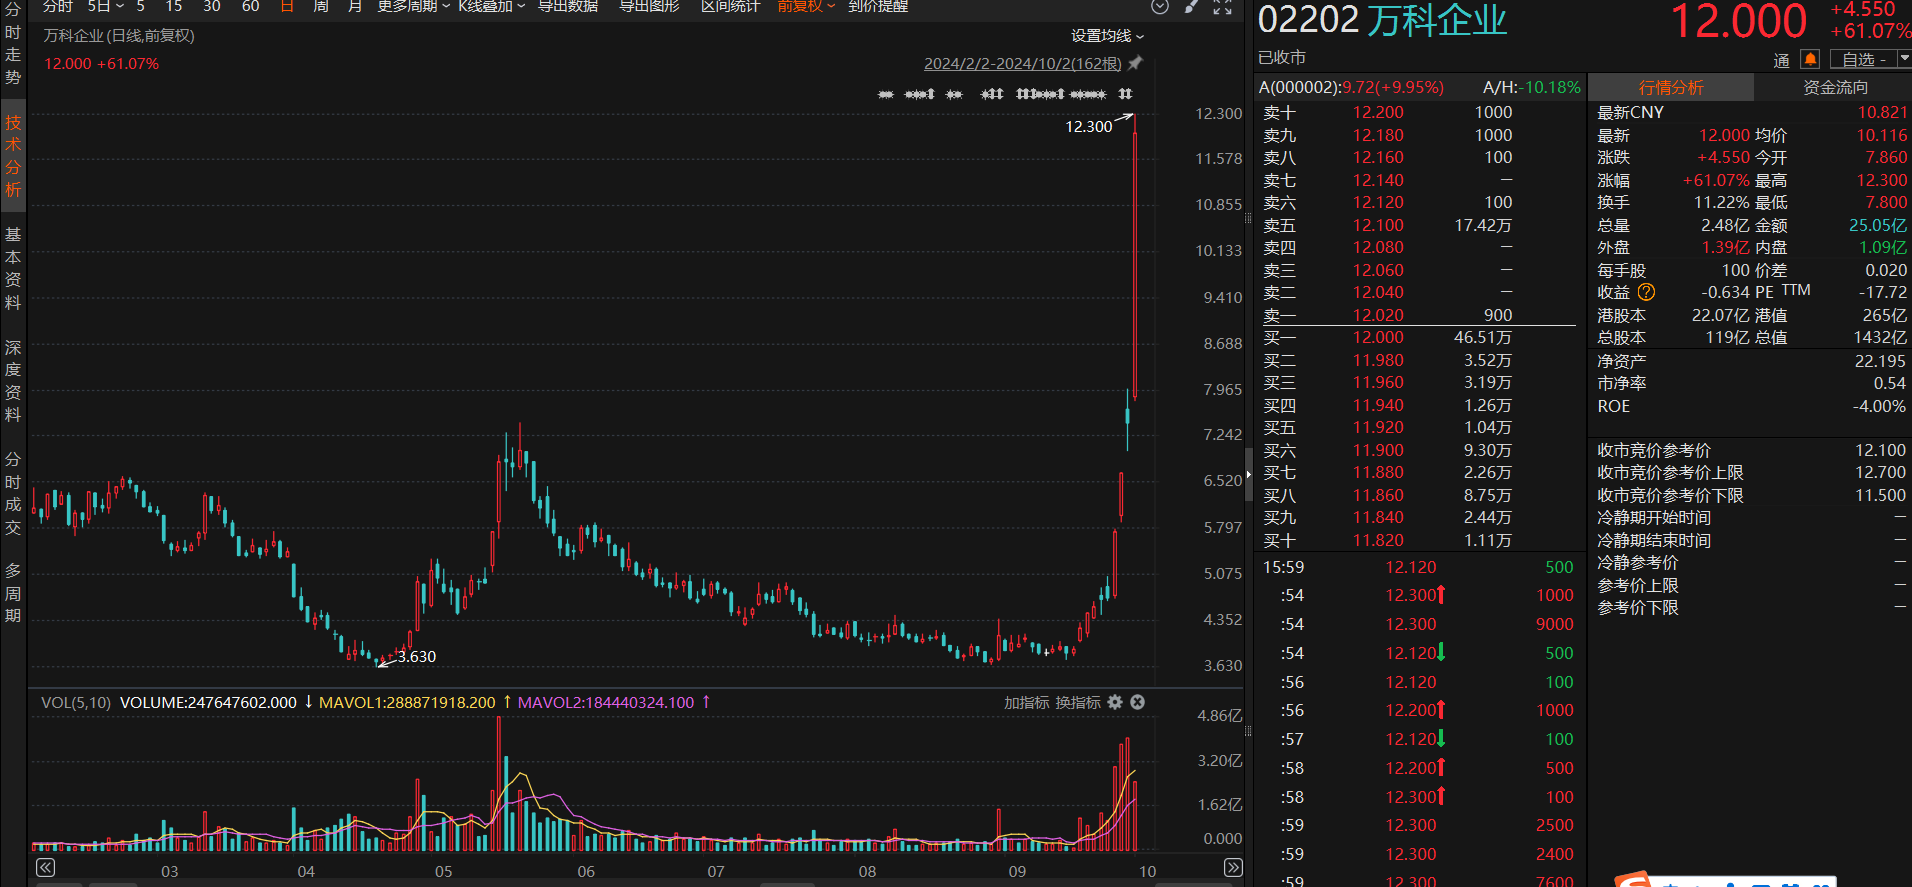Open volume indicator settings gear
1912x887 pixels.
(1115, 702)
